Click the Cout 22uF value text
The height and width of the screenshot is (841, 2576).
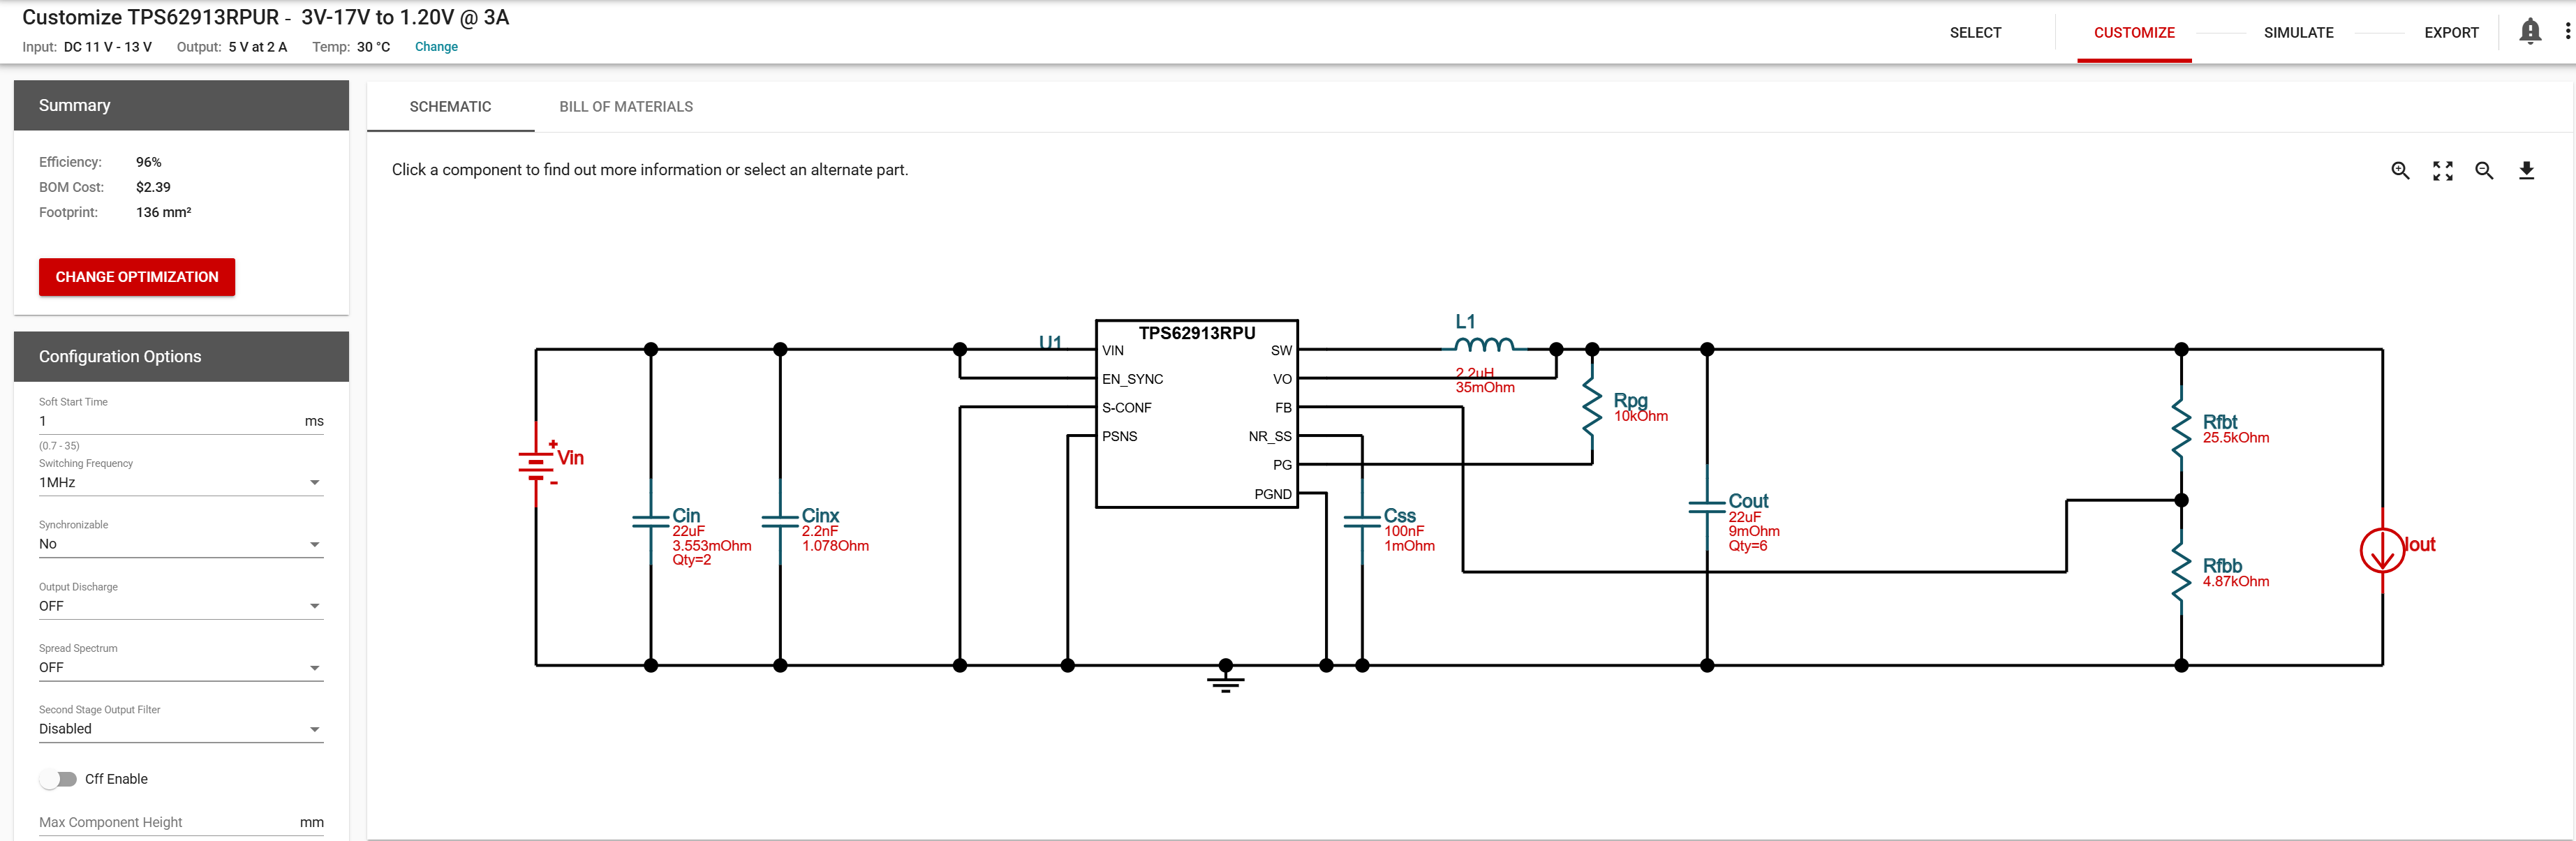point(1745,517)
